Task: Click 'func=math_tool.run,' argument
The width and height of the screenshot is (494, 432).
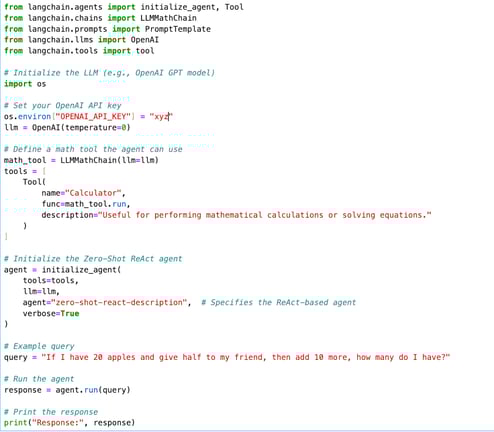Action: 86,204
